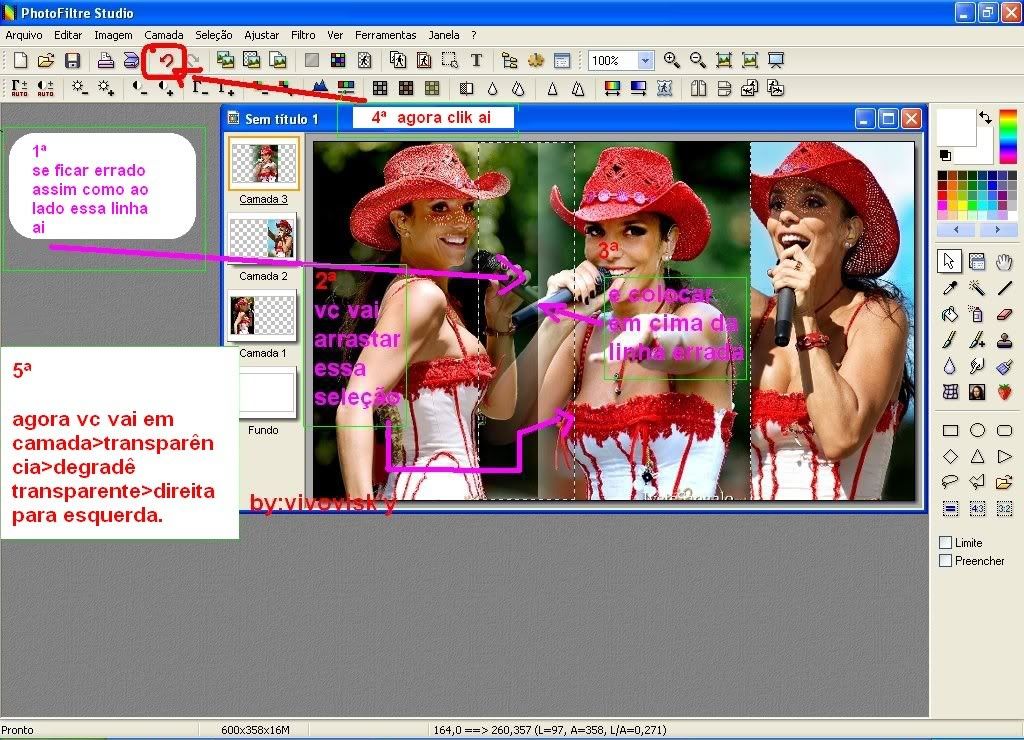This screenshot has width=1024, height=740.
Task: Select the Paint Bucket fill tool
Action: (950, 314)
